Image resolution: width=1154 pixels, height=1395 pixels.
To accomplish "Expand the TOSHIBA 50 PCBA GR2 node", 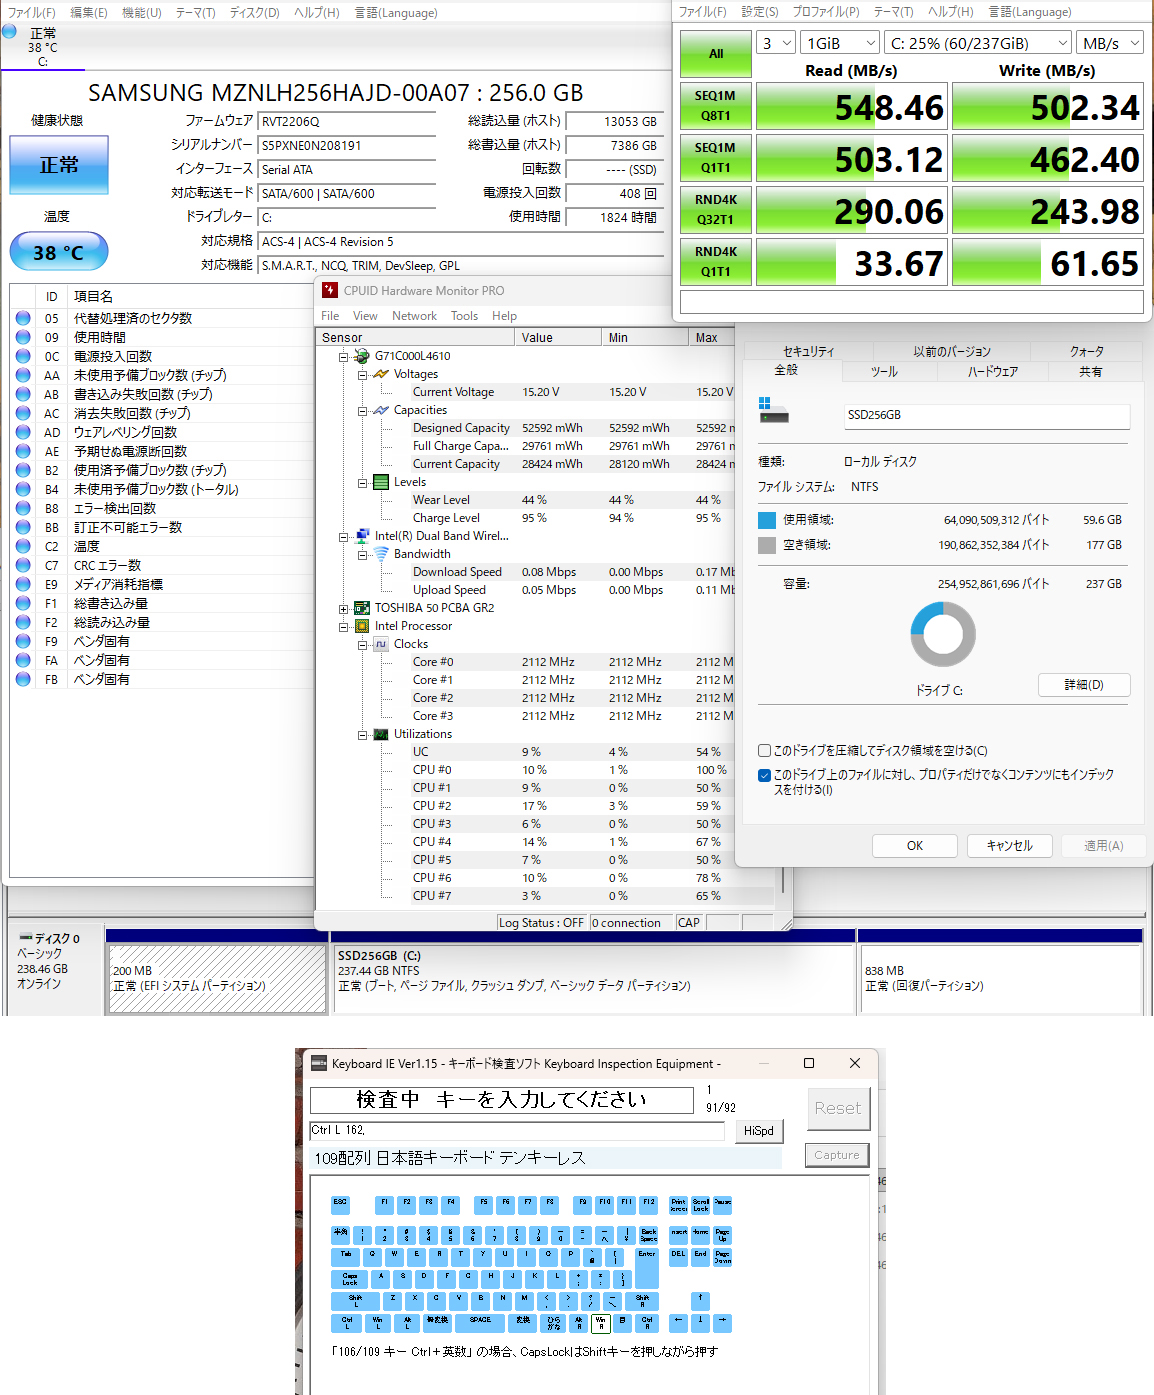I will [343, 608].
